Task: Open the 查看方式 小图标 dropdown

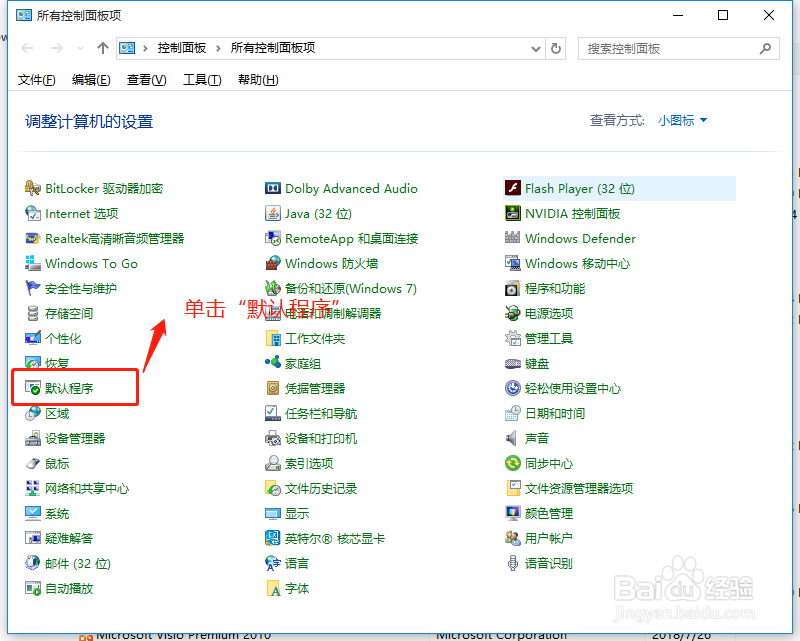Action: tap(682, 120)
